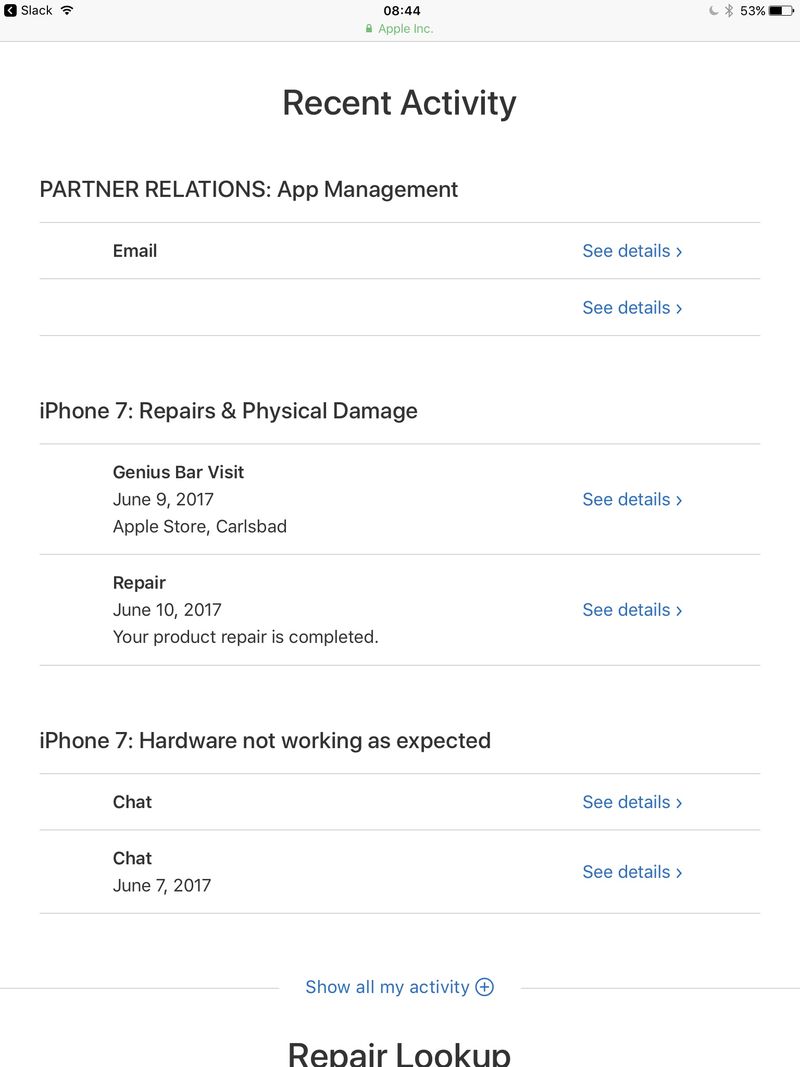The height and width of the screenshot is (1067, 800).
Task: Click the plus circle icon beside Show all my activity
Action: pos(484,987)
